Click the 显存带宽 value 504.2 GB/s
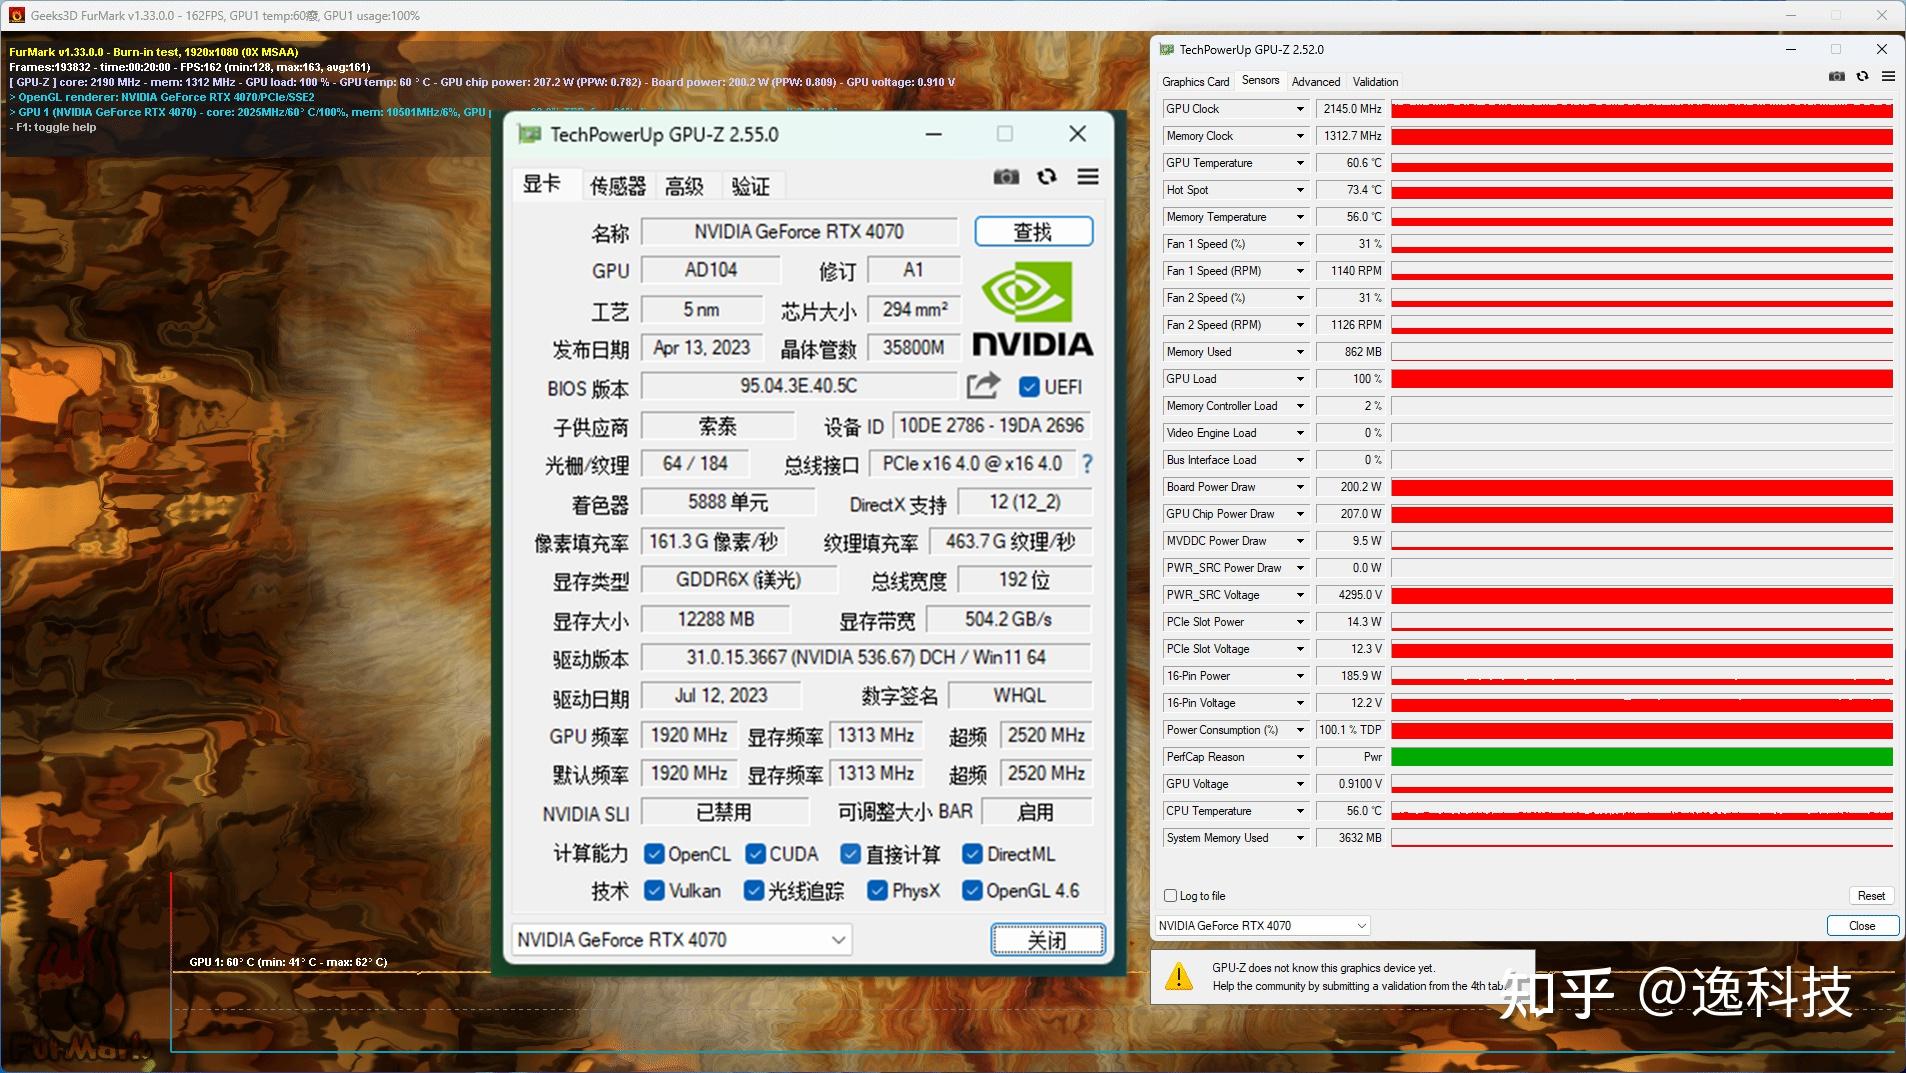The width and height of the screenshot is (1906, 1073). (1009, 620)
